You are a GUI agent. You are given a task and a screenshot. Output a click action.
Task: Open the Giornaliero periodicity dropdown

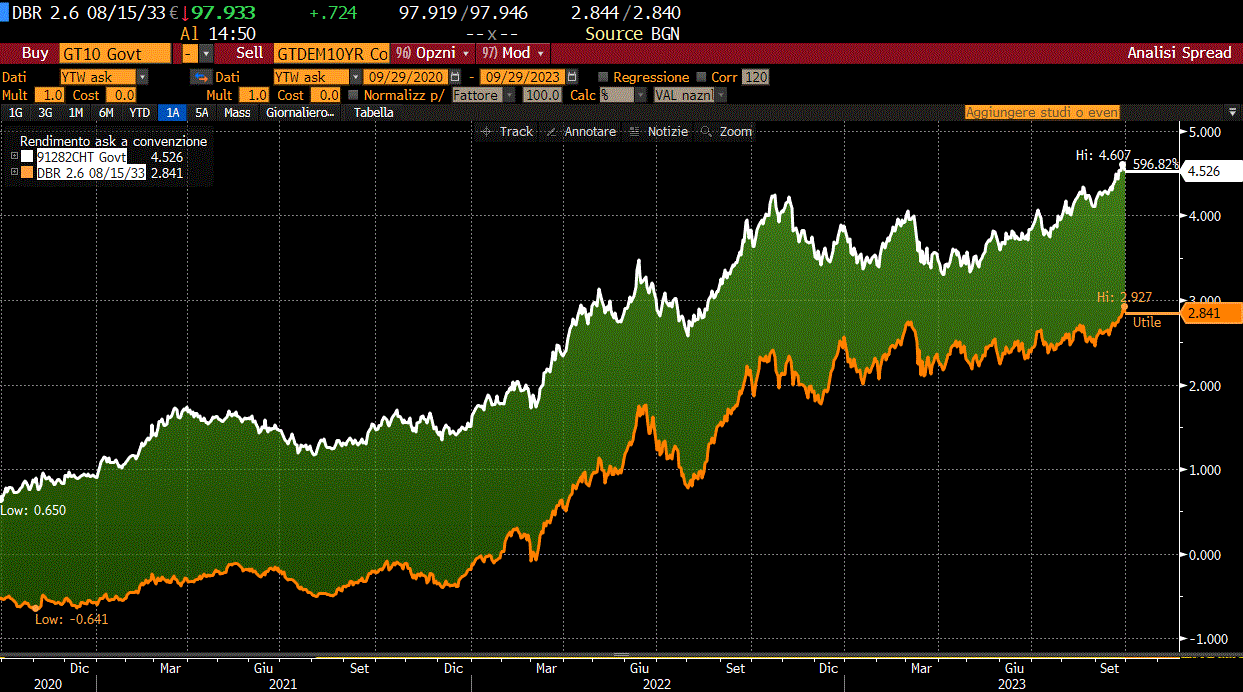click(x=300, y=113)
